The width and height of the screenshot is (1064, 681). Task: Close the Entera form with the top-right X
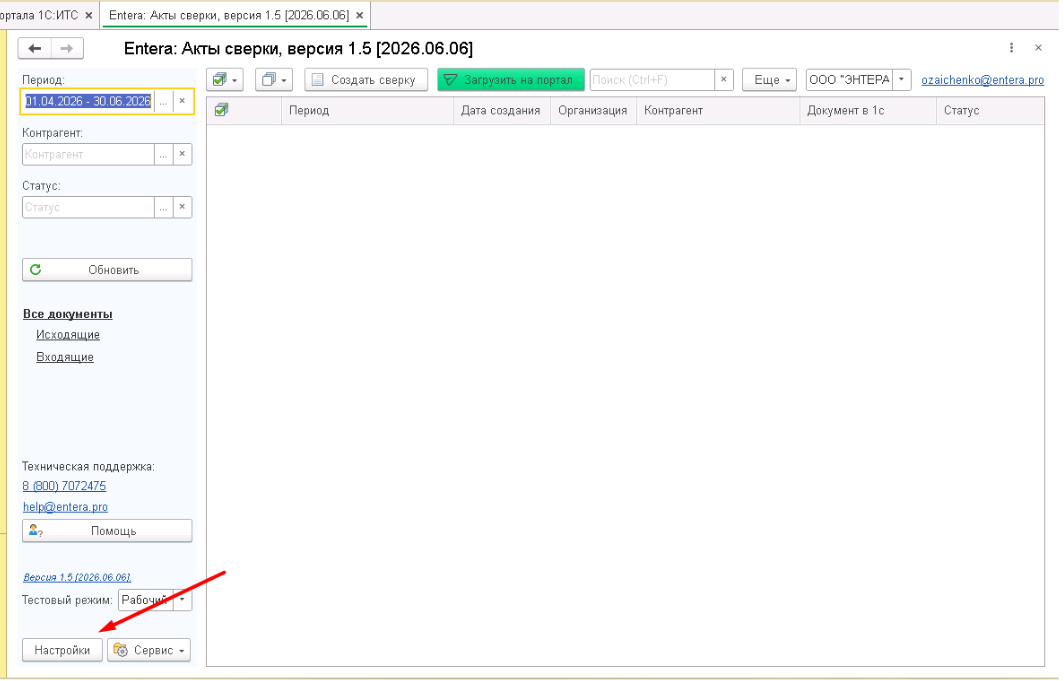[1038, 47]
